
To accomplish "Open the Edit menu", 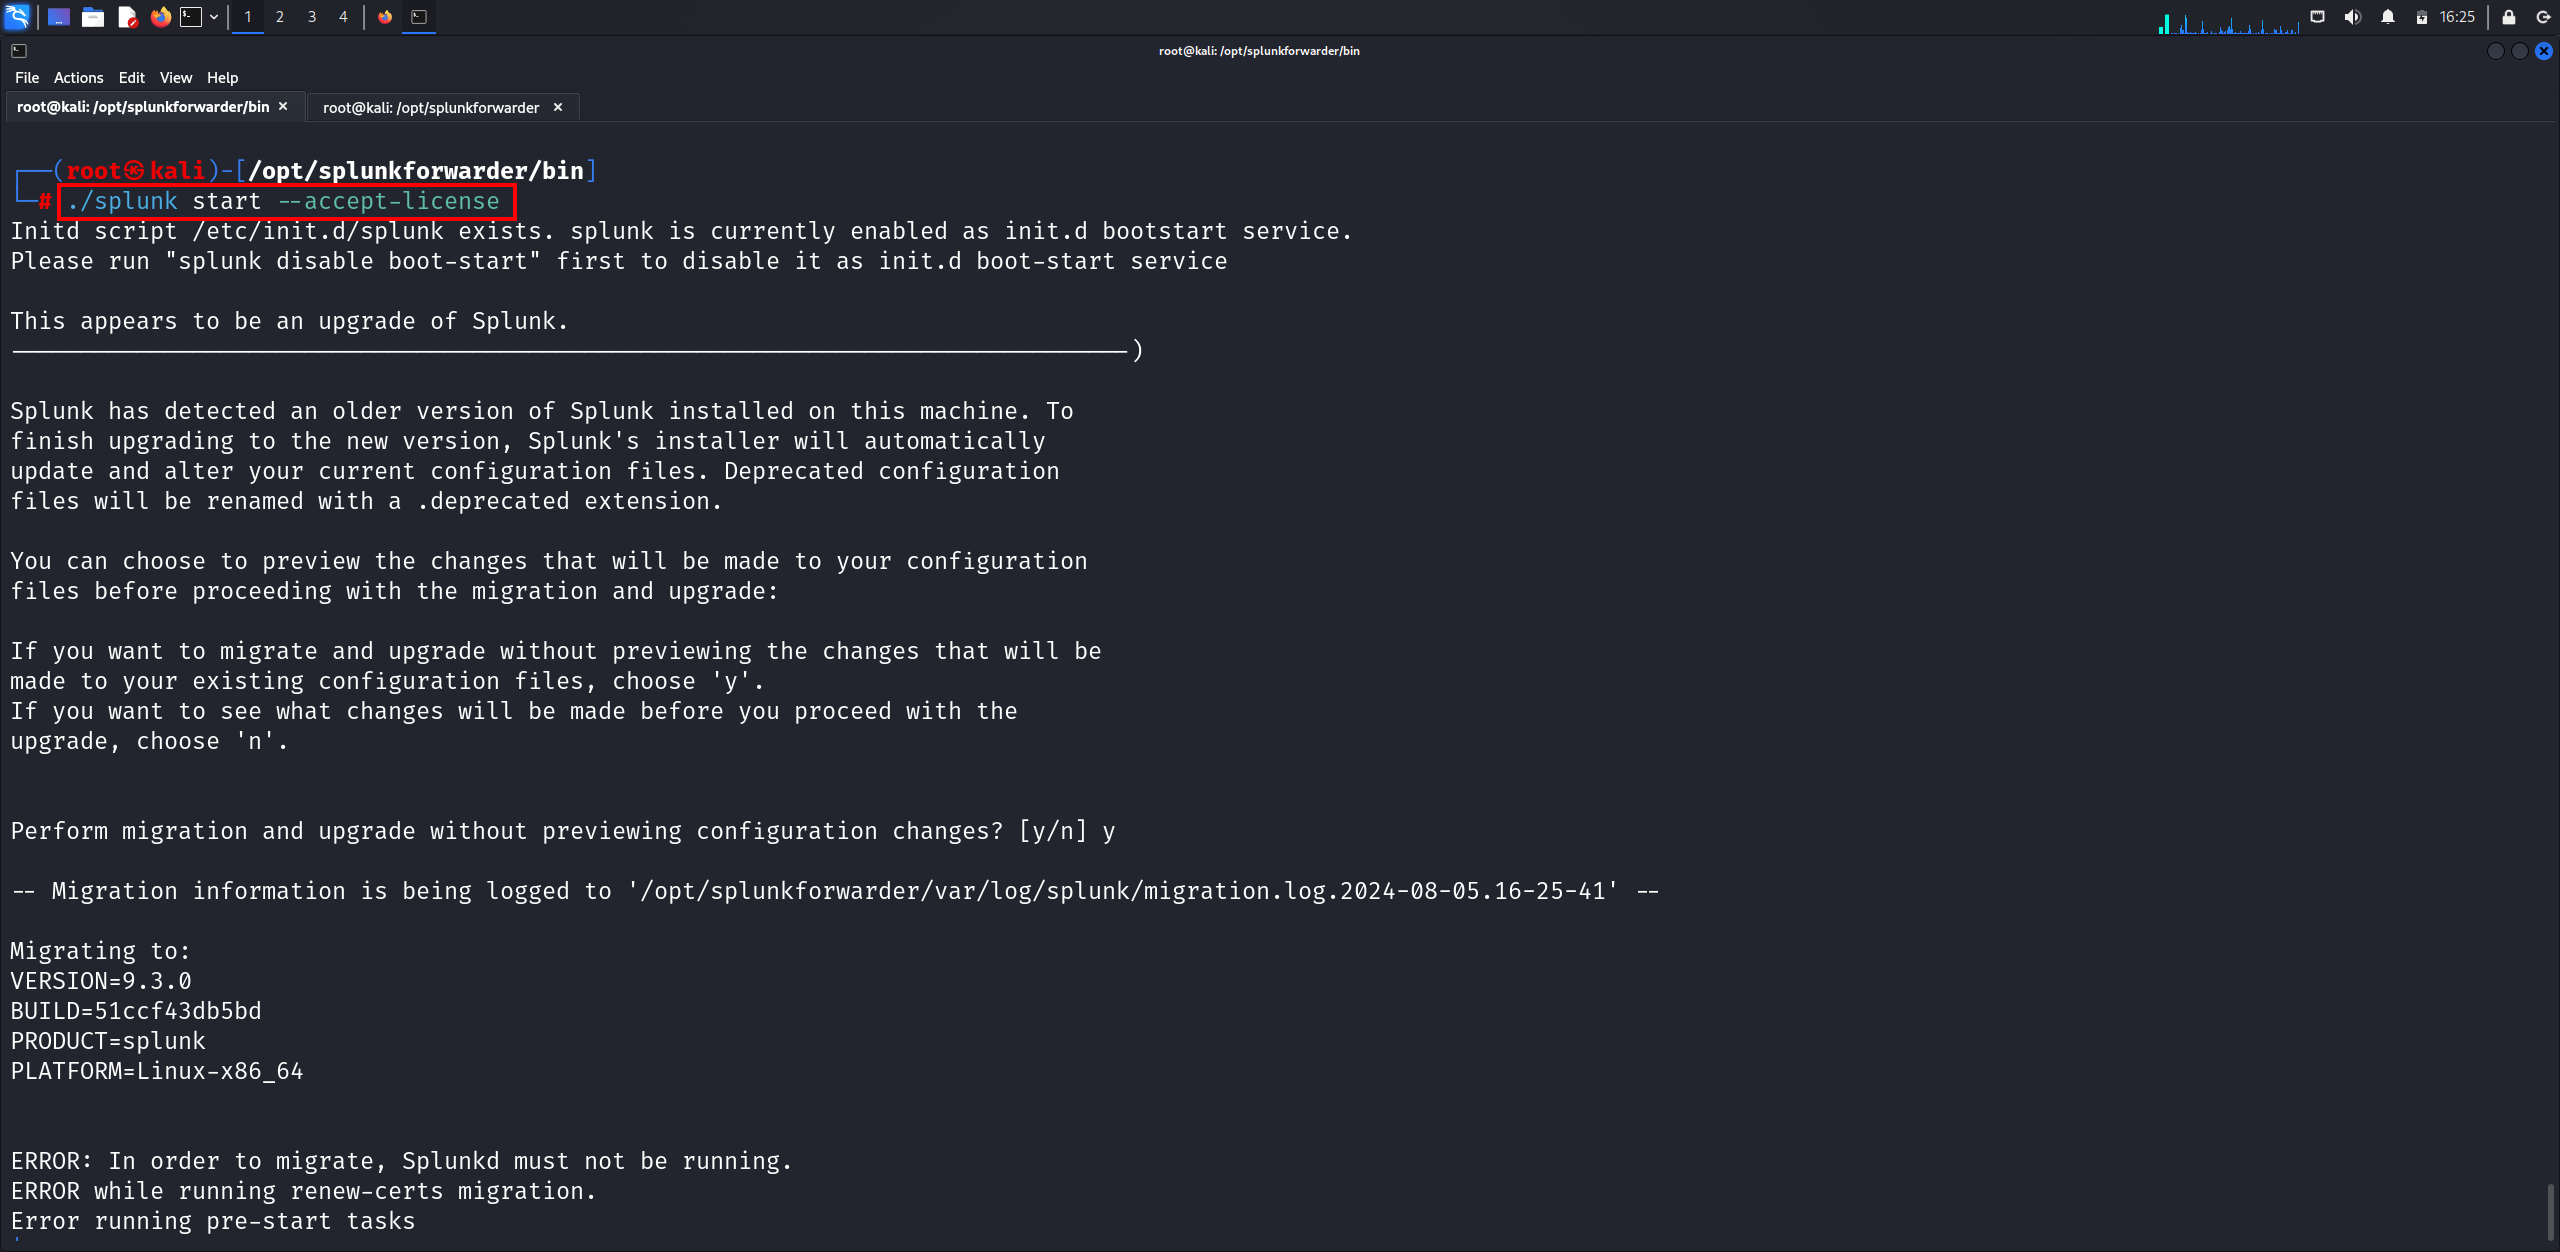I will [x=131, y=78].
